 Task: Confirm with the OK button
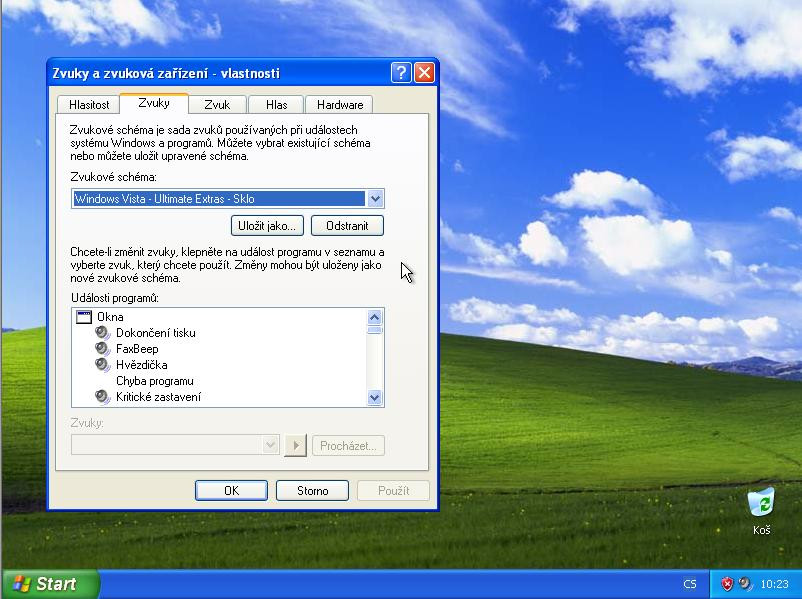pyautogui.click(x=231, y=491)
